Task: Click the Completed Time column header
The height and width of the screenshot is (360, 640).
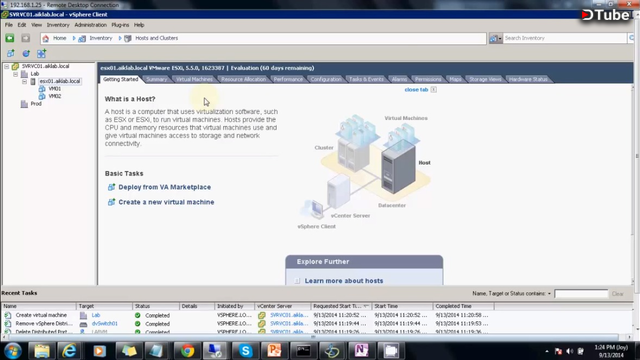Action: 463,306
